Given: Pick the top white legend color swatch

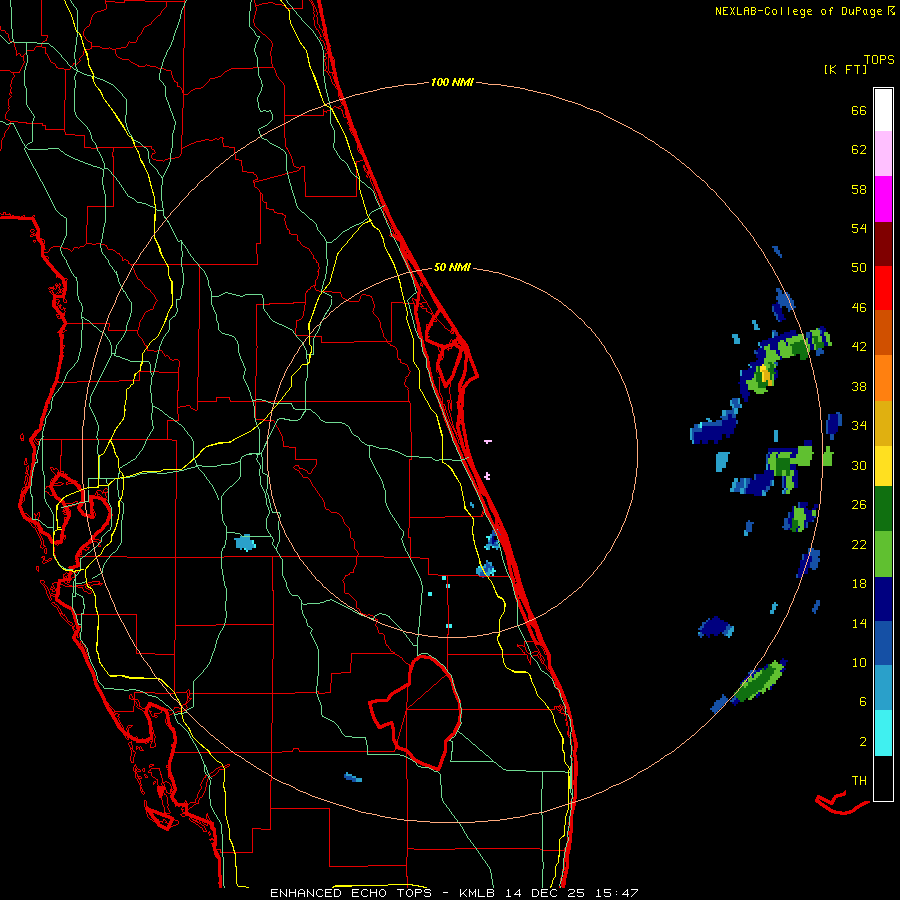Looking at the screenshot, I should click(x=883, y=110).
